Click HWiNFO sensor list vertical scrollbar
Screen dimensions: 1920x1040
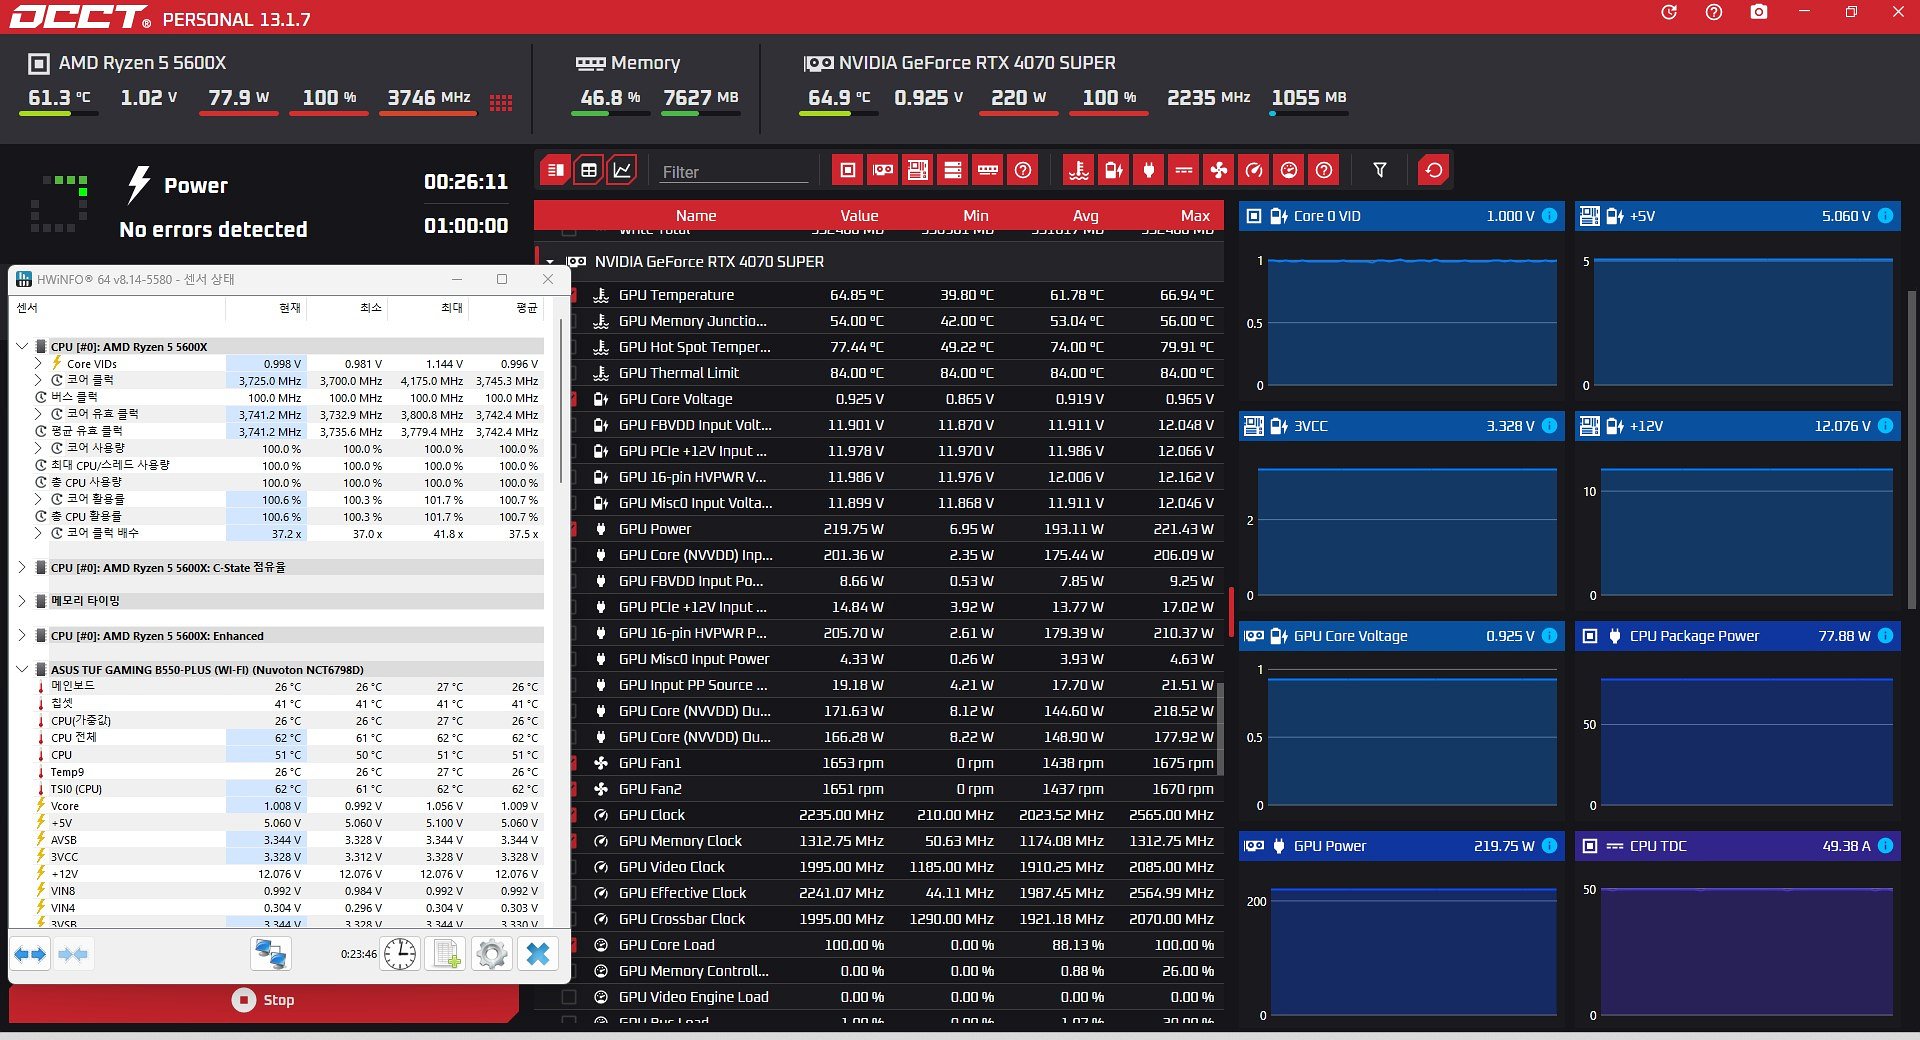tap(562, 400)
